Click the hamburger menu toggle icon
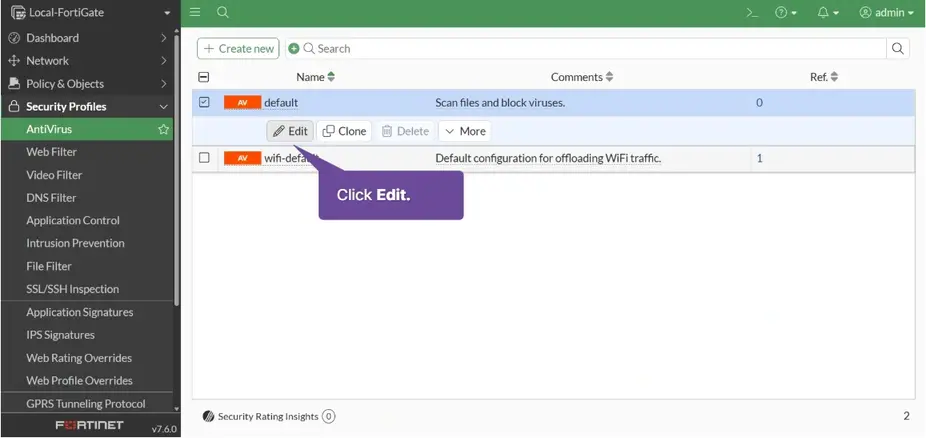Screen dimensions: 926x438 195,12
